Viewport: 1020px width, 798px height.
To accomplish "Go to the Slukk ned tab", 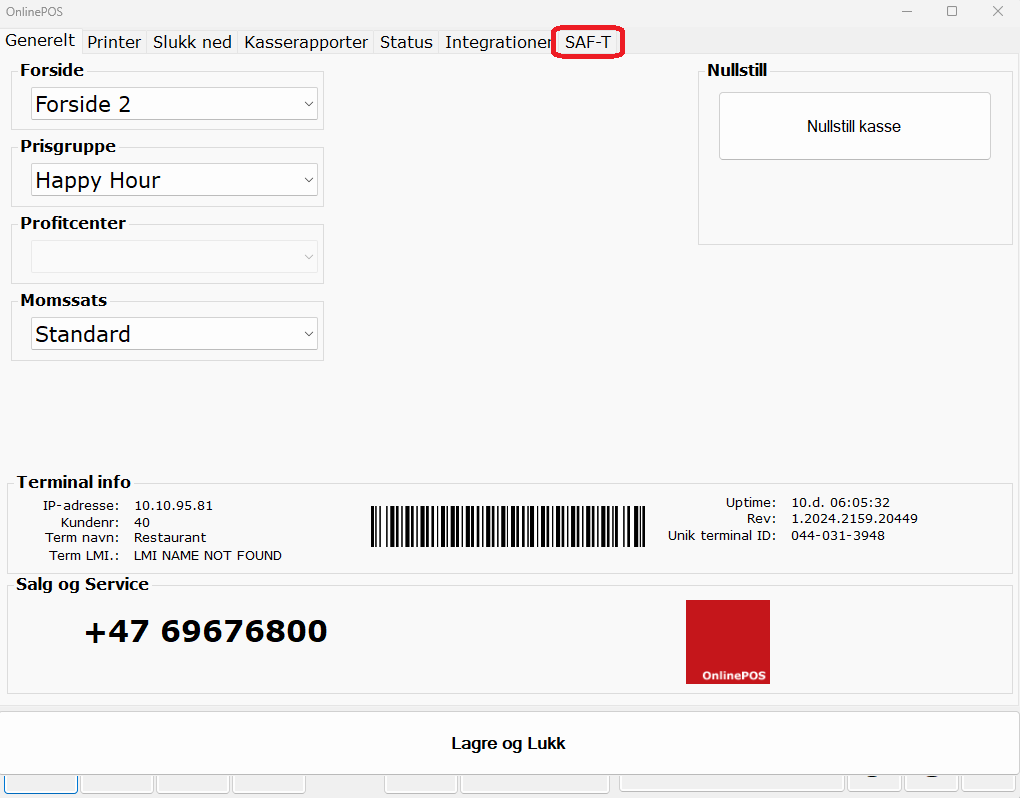I will point(192,42).
